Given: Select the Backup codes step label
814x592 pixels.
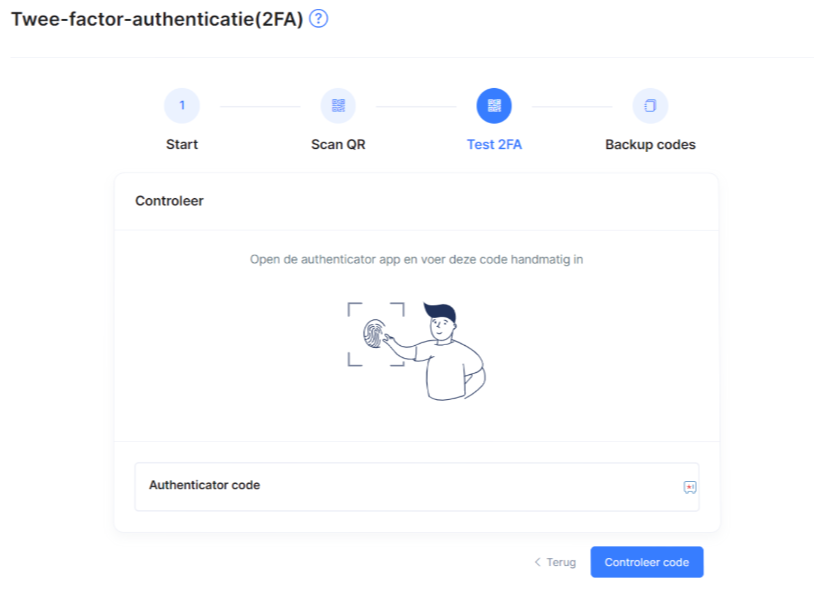Looking at the screenshot, I should (650, 144).
